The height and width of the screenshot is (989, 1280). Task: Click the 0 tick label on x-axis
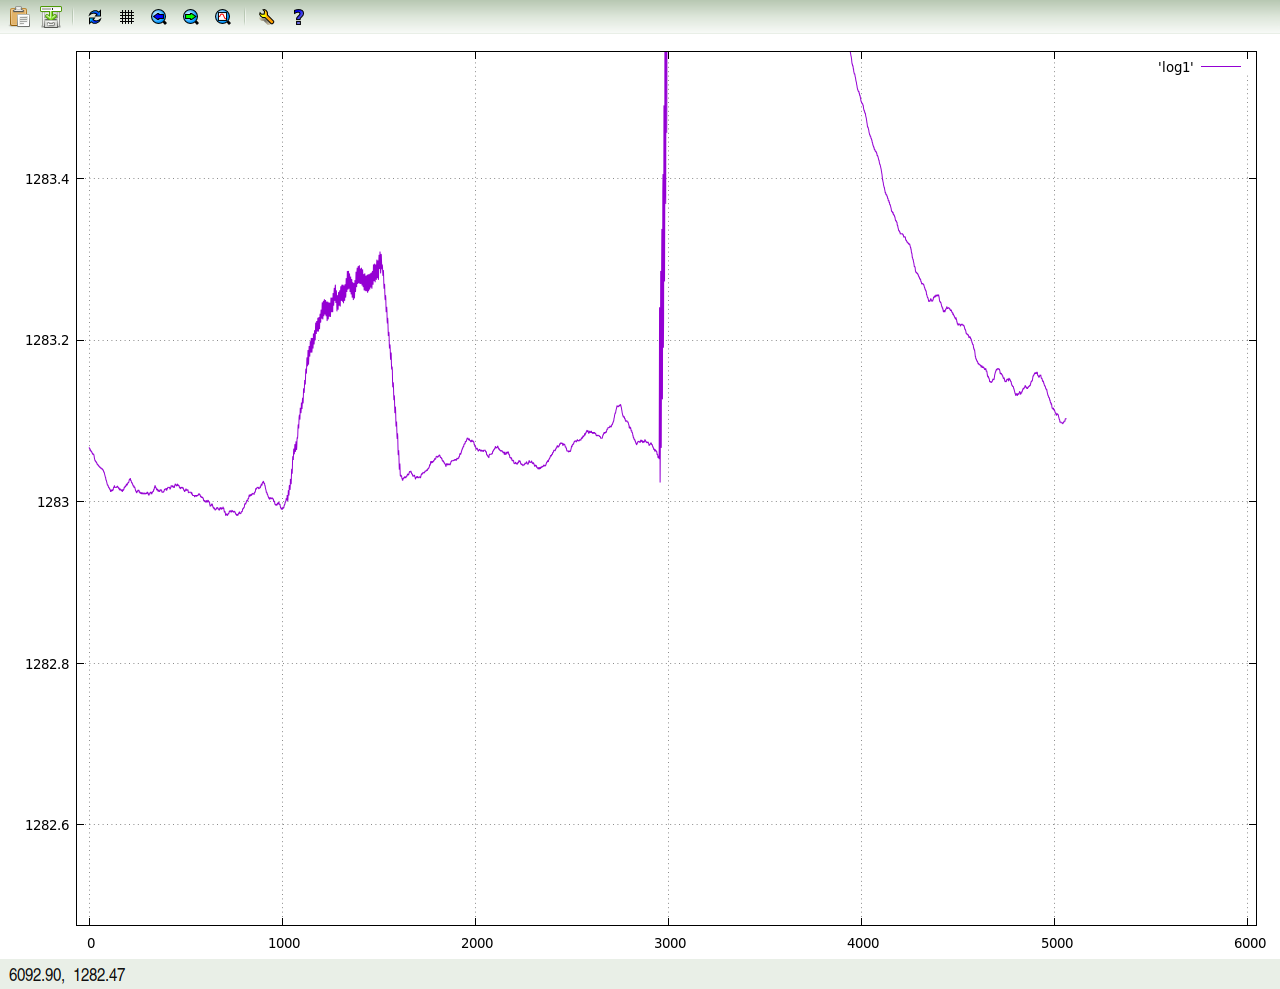[x=91, y=943]
